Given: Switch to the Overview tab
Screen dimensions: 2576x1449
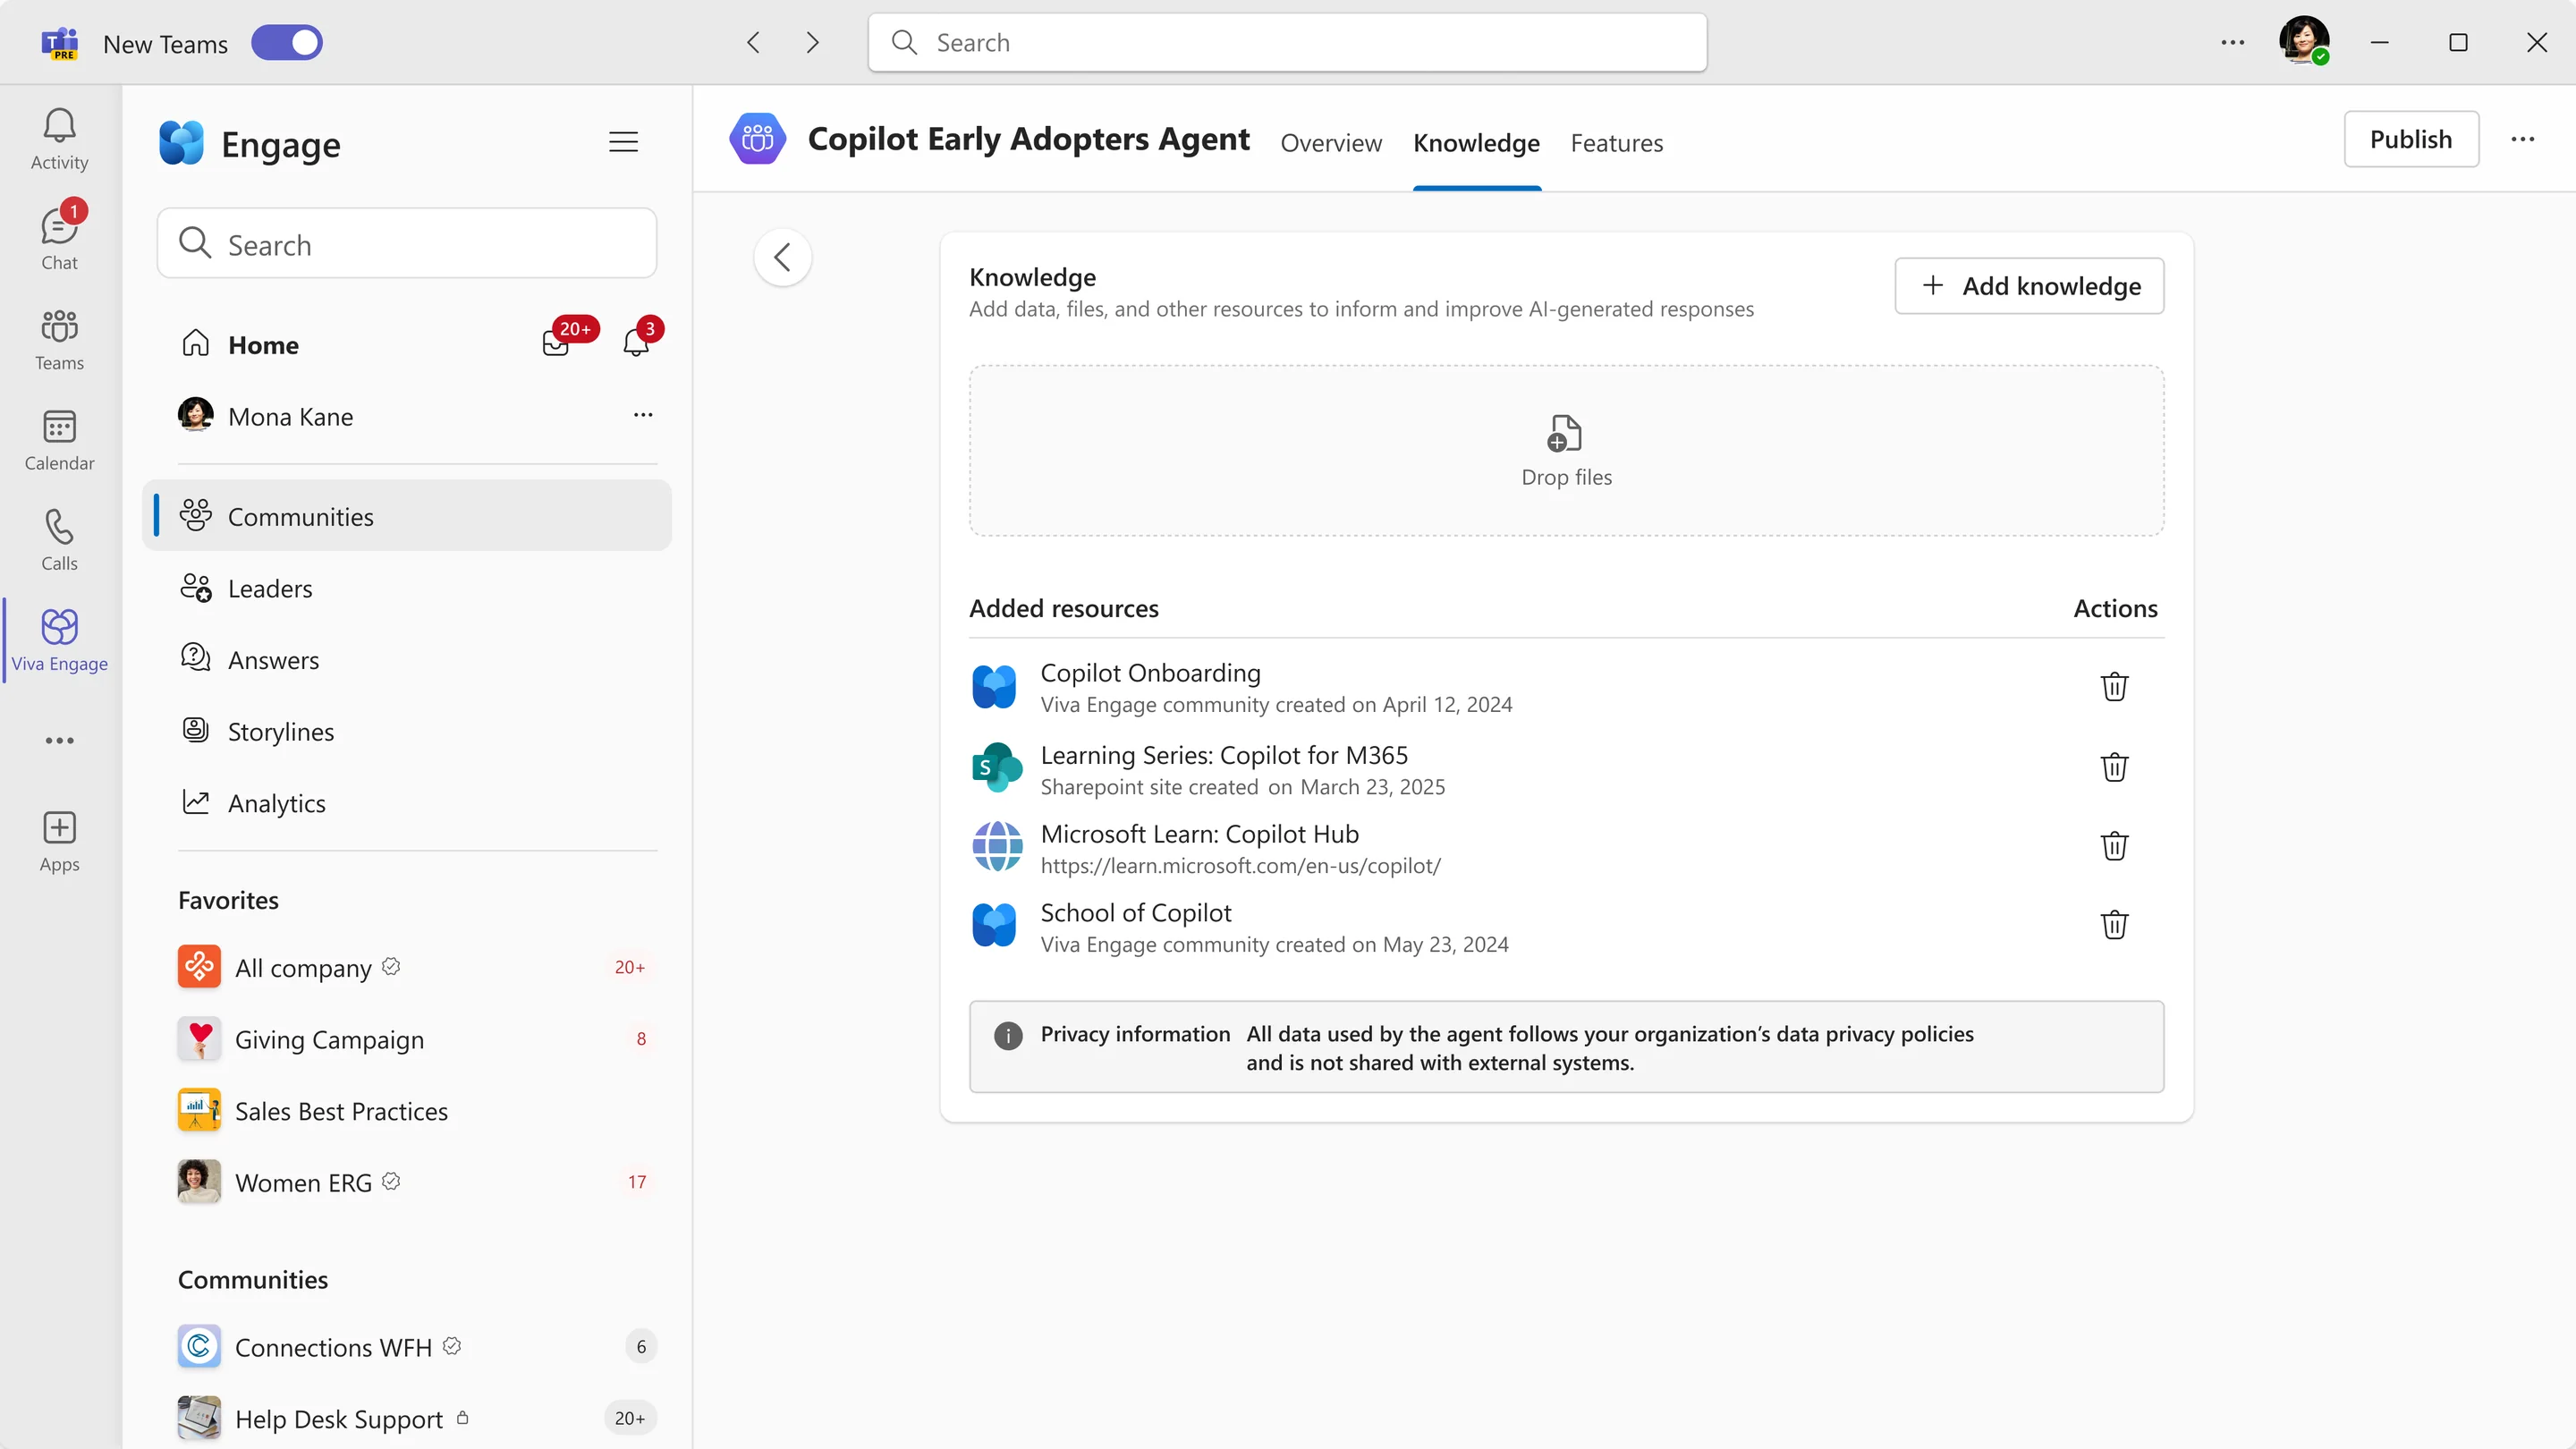Looking at the screenshot, I should click(x=1331, y=143).
